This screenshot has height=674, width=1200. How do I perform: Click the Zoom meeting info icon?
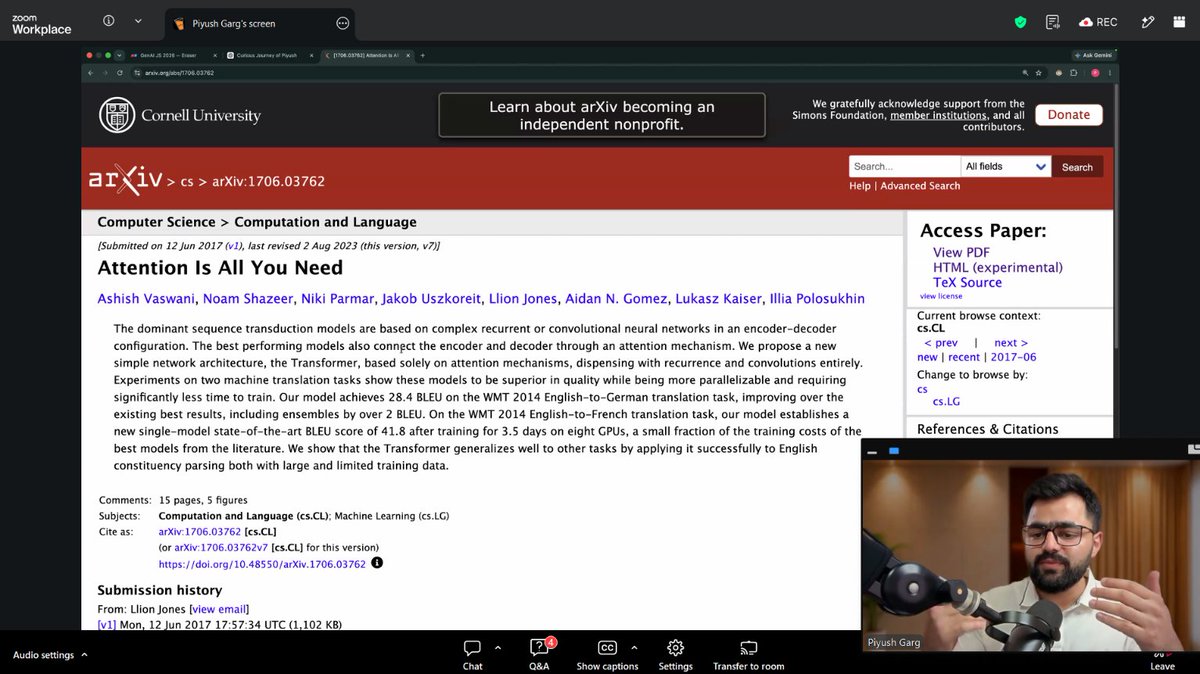[108, 21]
